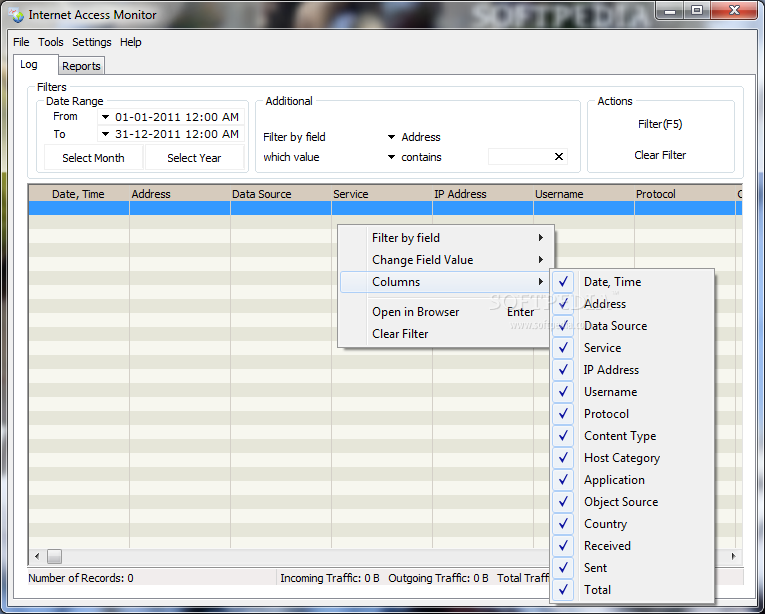Image resolution: width=765 pixels, height=614 pixels.
Task: Switch to the Reports tab
Action: pos(81,66)
